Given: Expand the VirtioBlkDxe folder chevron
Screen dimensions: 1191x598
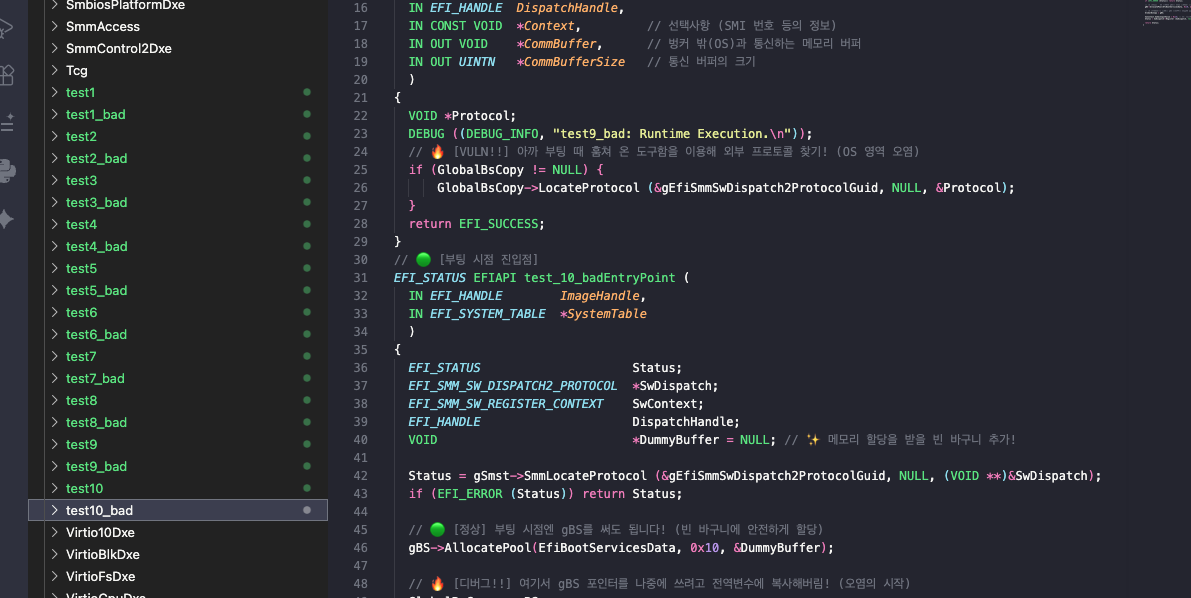Looking at the screenshot, I should (x=54, y=554).
